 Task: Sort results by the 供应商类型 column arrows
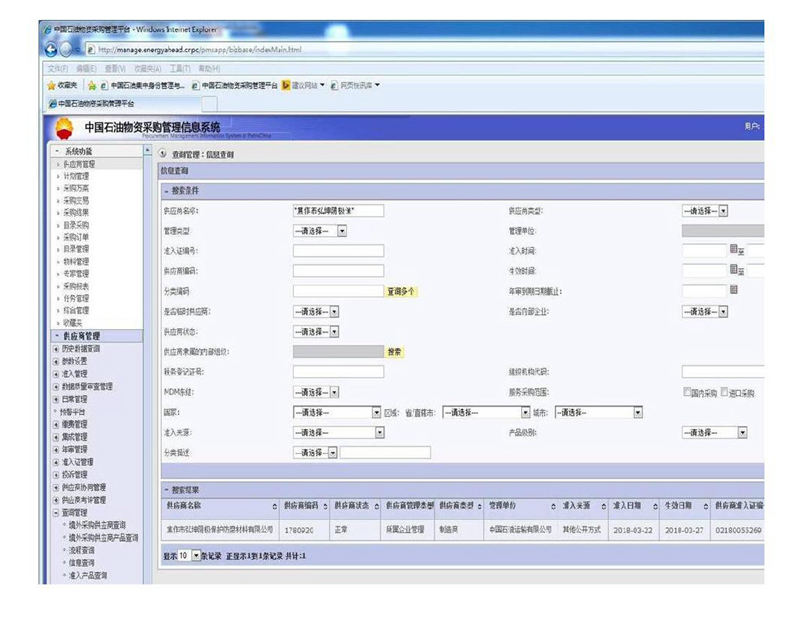point(480,506)
